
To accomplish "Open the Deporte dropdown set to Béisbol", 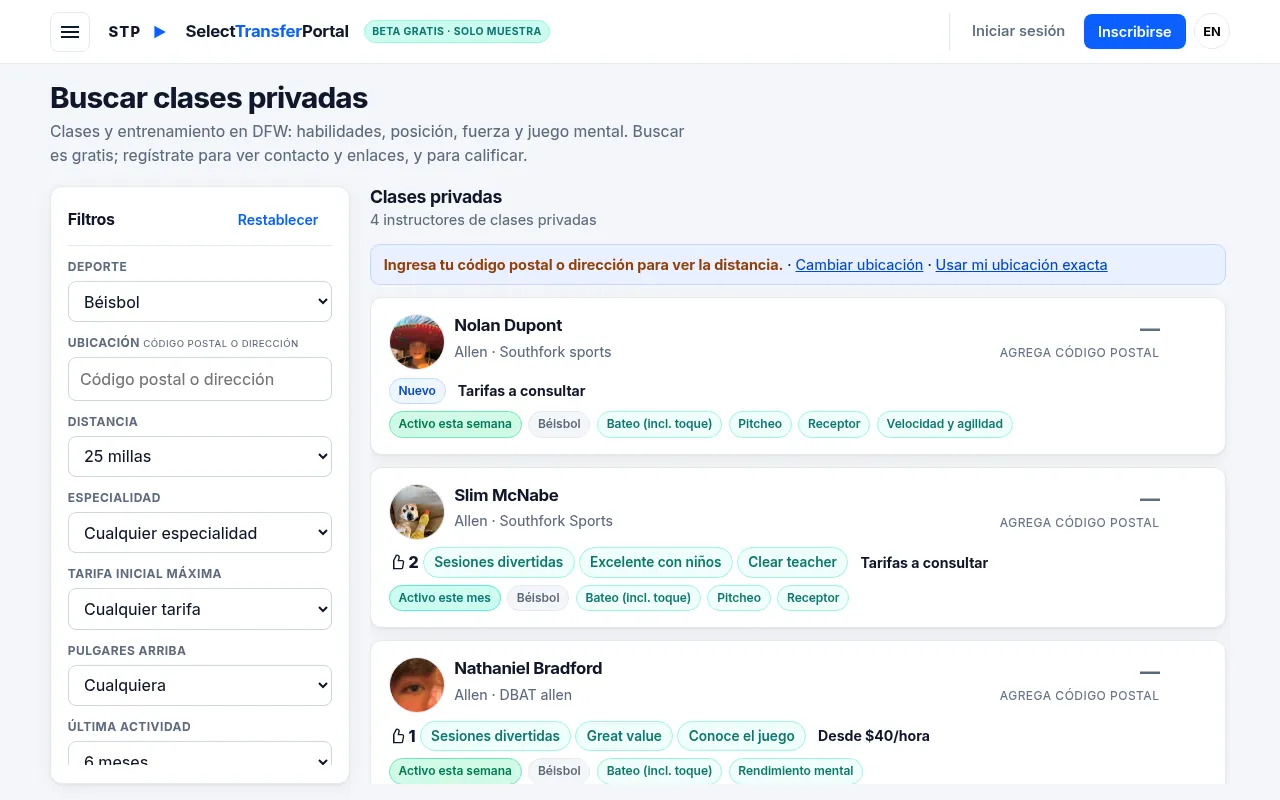I will point(200,302).
